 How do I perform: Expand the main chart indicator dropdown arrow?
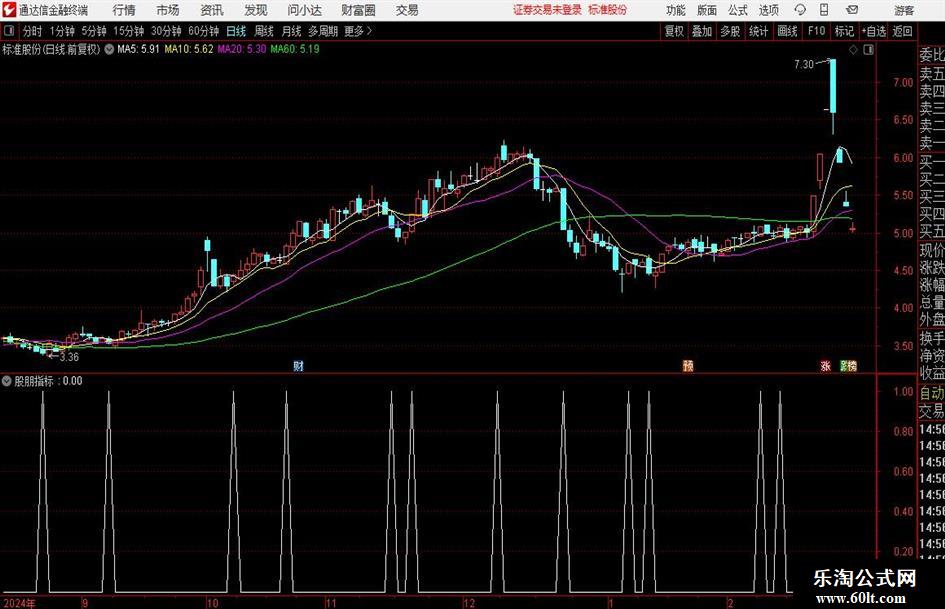coord(109,49)
